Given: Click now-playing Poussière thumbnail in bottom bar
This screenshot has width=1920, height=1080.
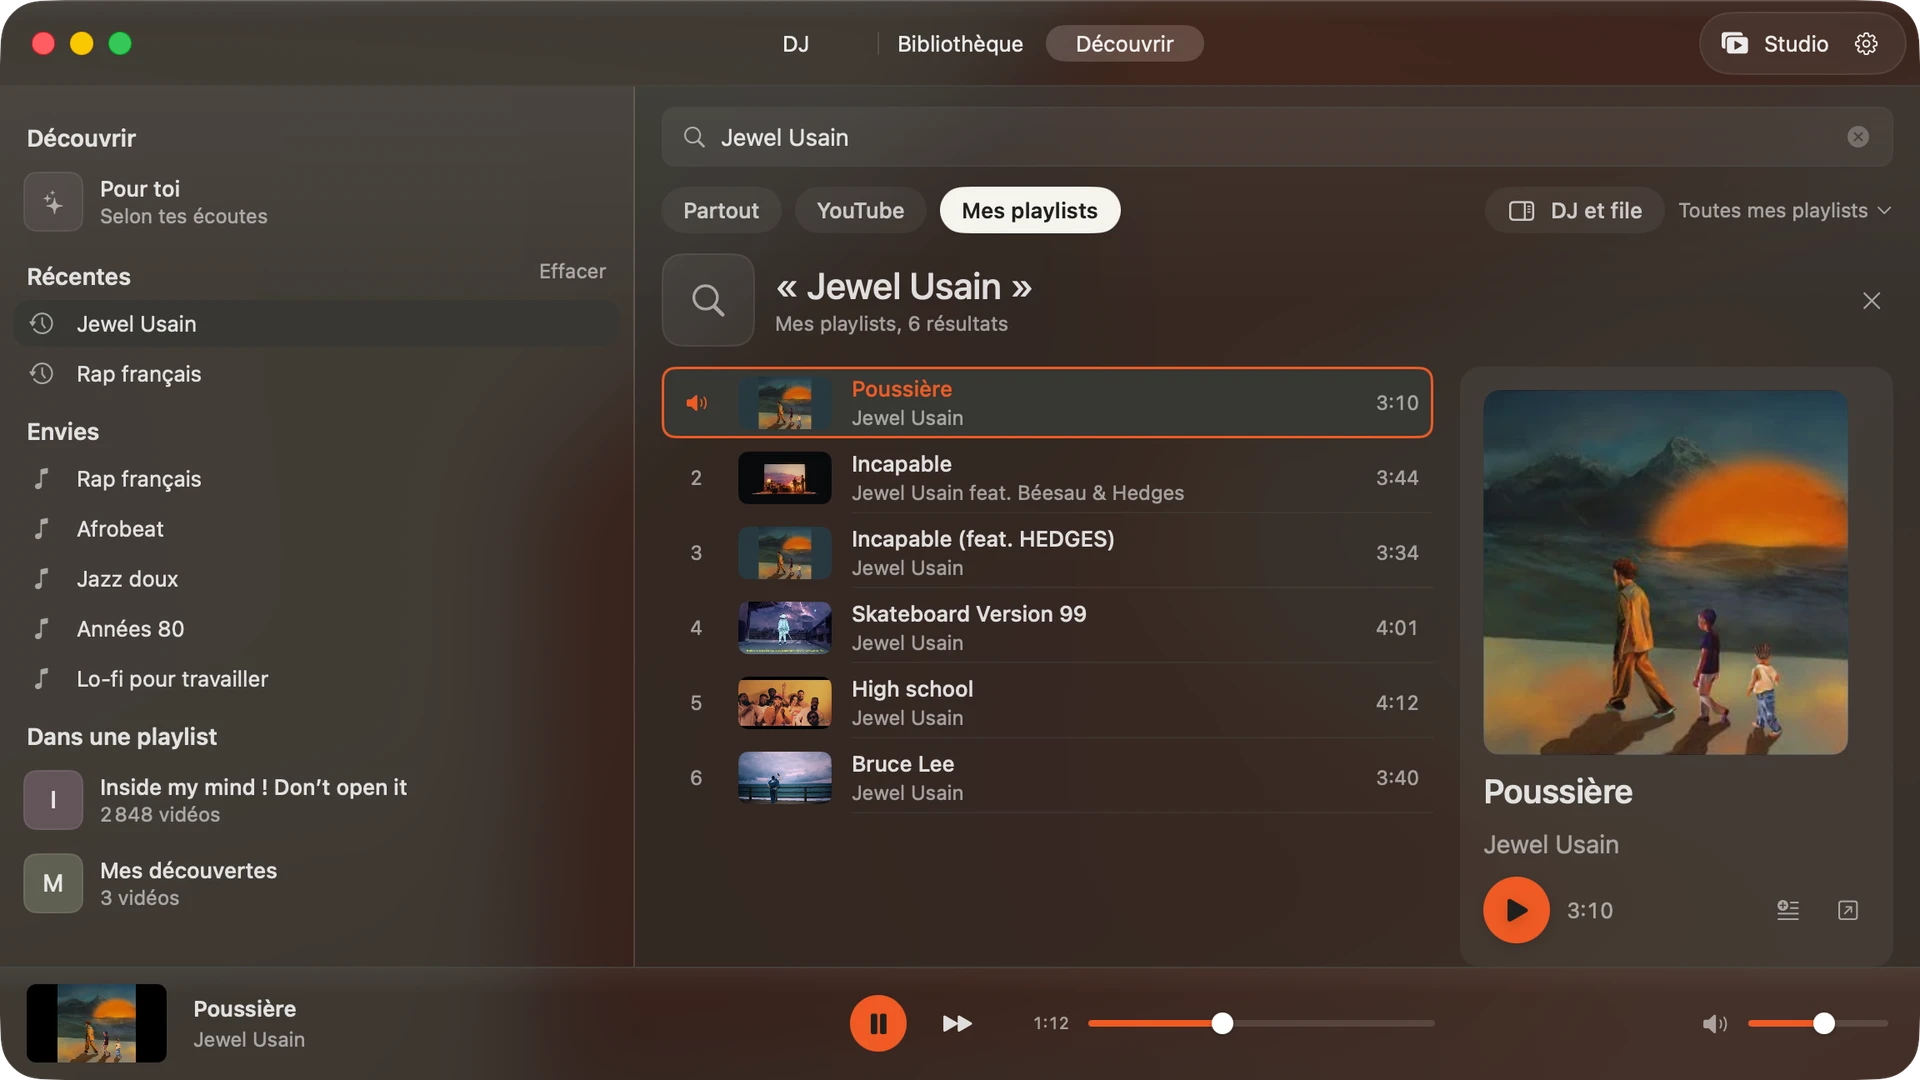Looking at the screenshot, I should tap(96, 1023).
